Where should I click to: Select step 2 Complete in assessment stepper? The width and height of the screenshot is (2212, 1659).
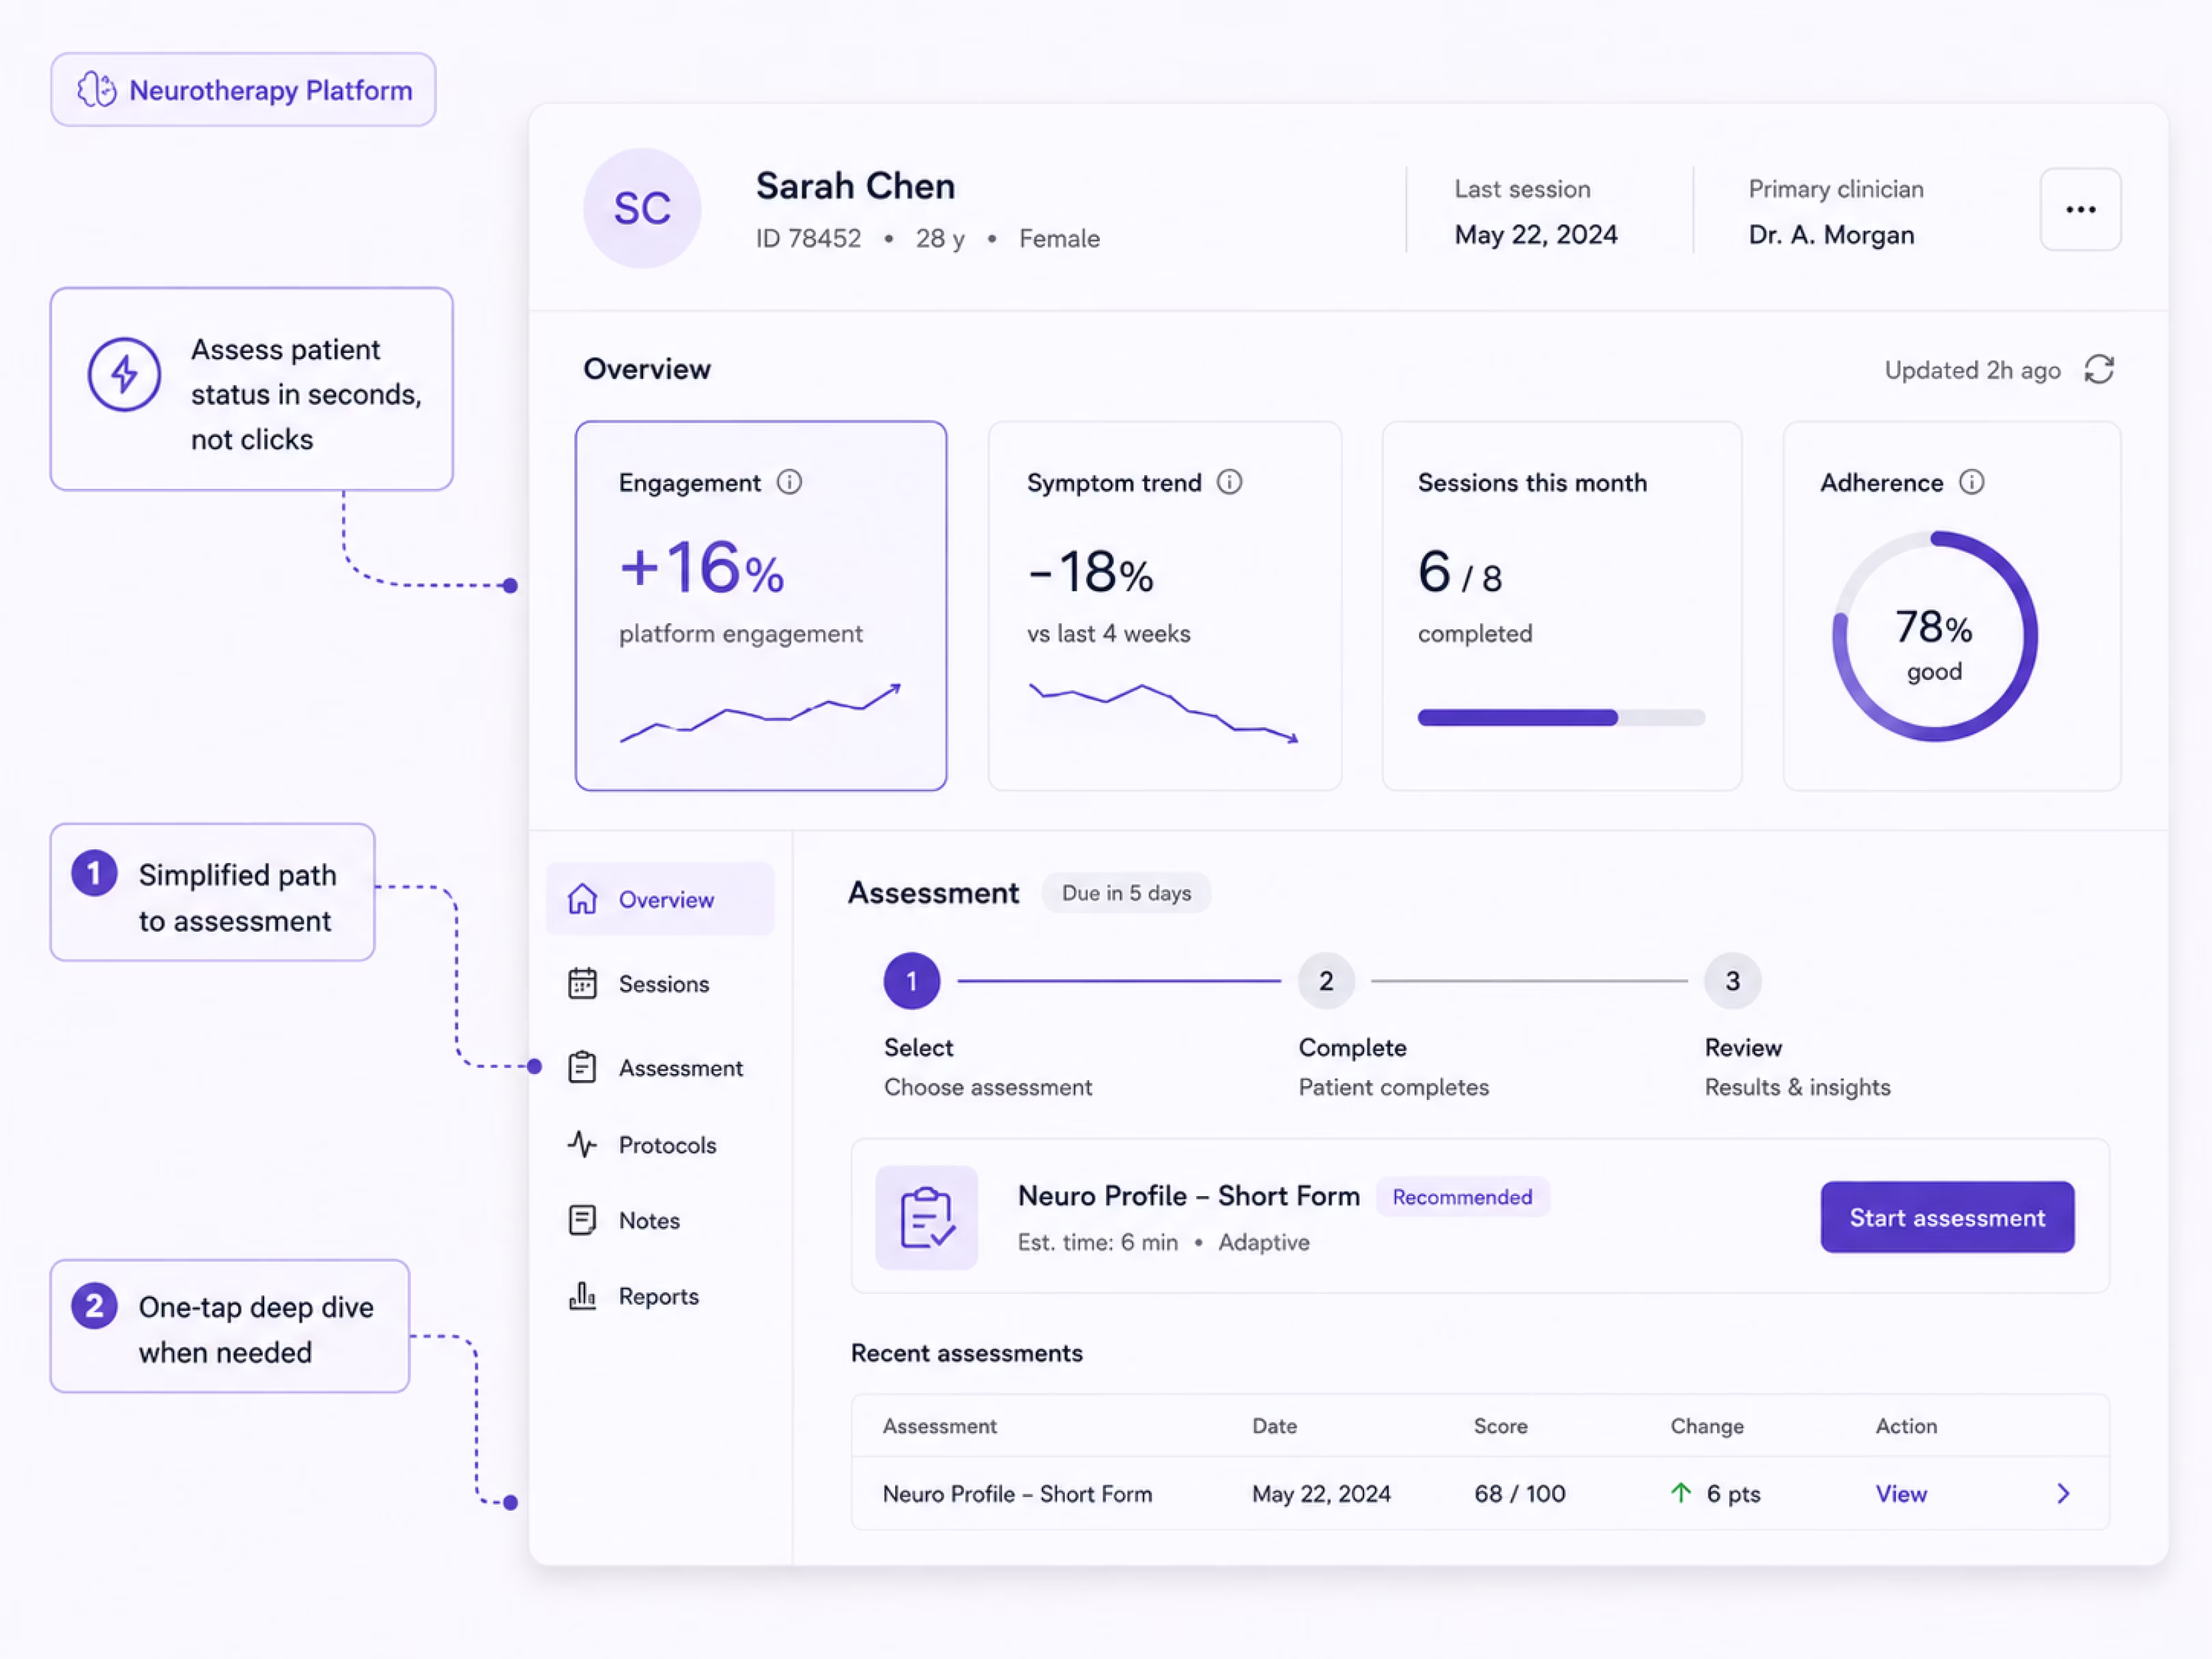point(1326,981)
